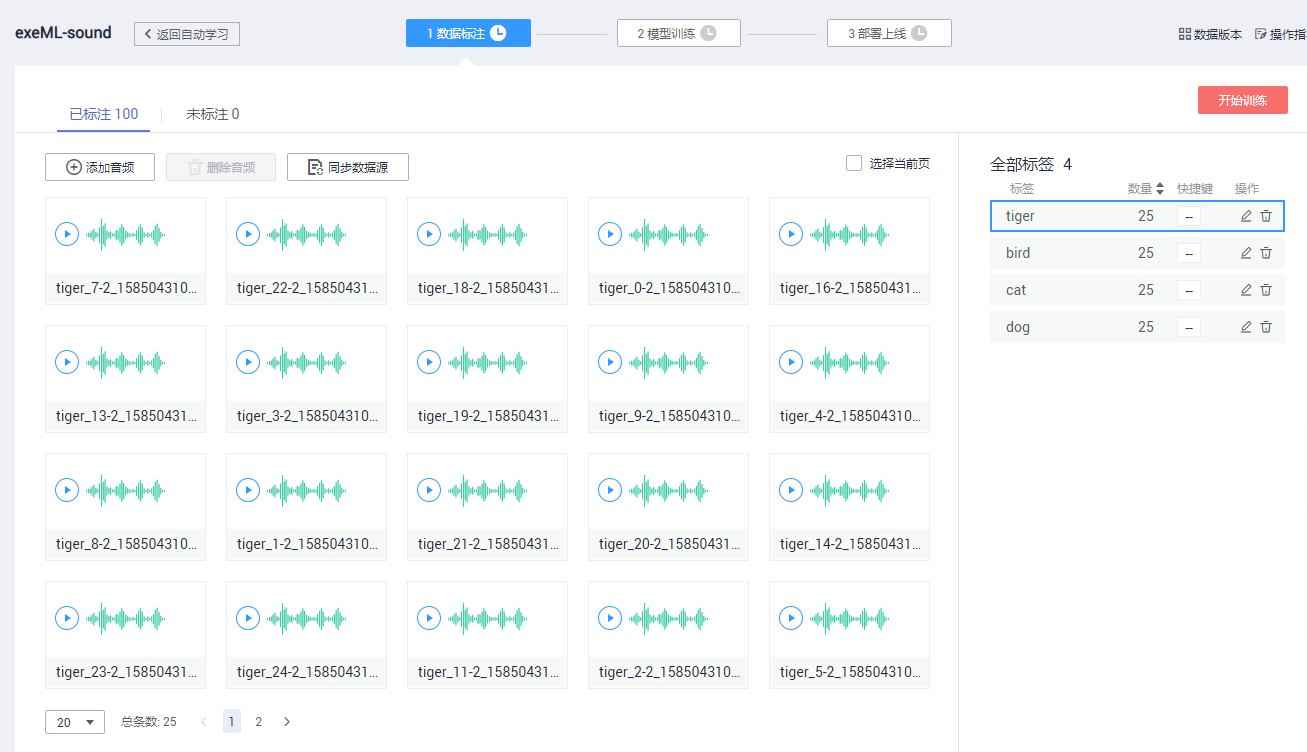Go to step 2 模型训练
The image size is (1307, 752).
point(678,33)
